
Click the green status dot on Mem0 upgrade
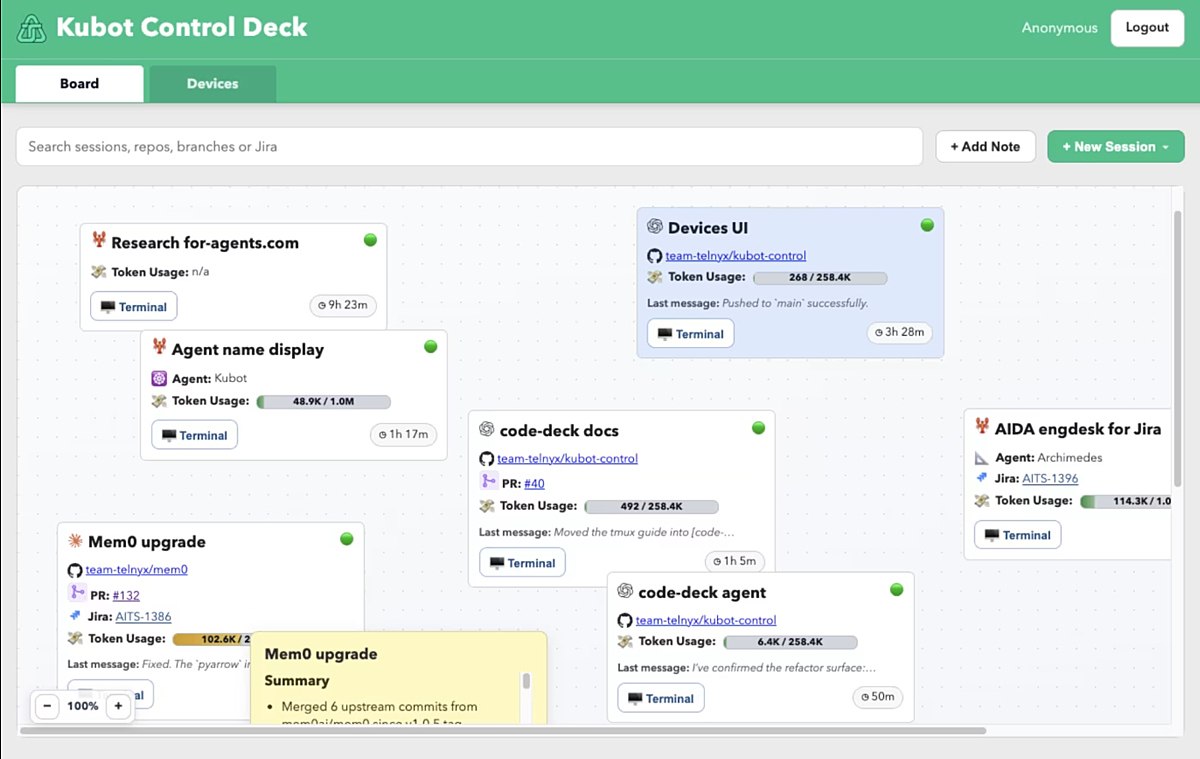pos(347,539)
